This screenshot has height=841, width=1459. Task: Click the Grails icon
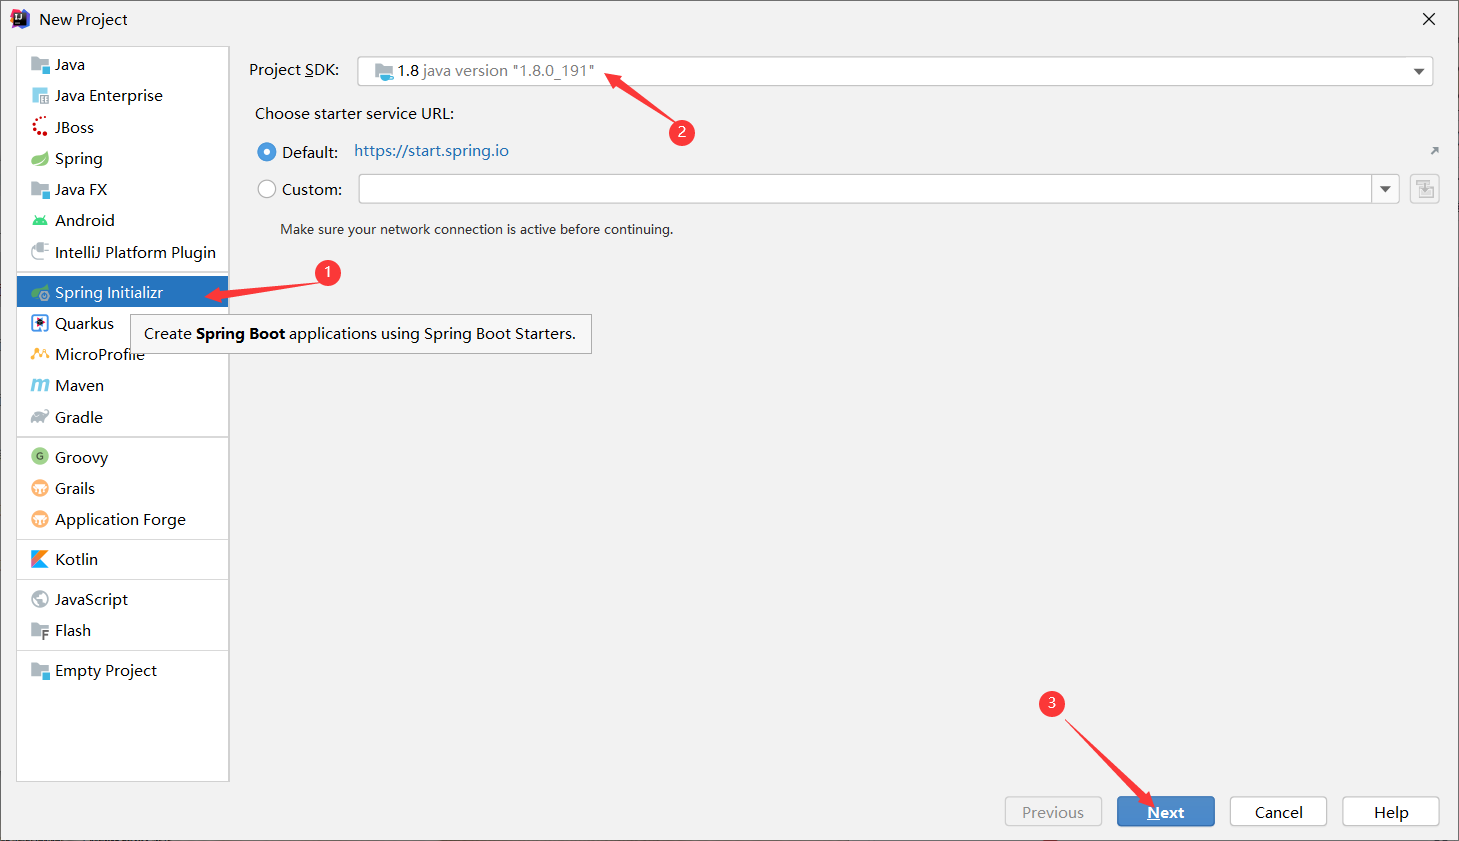click(40, 488)
